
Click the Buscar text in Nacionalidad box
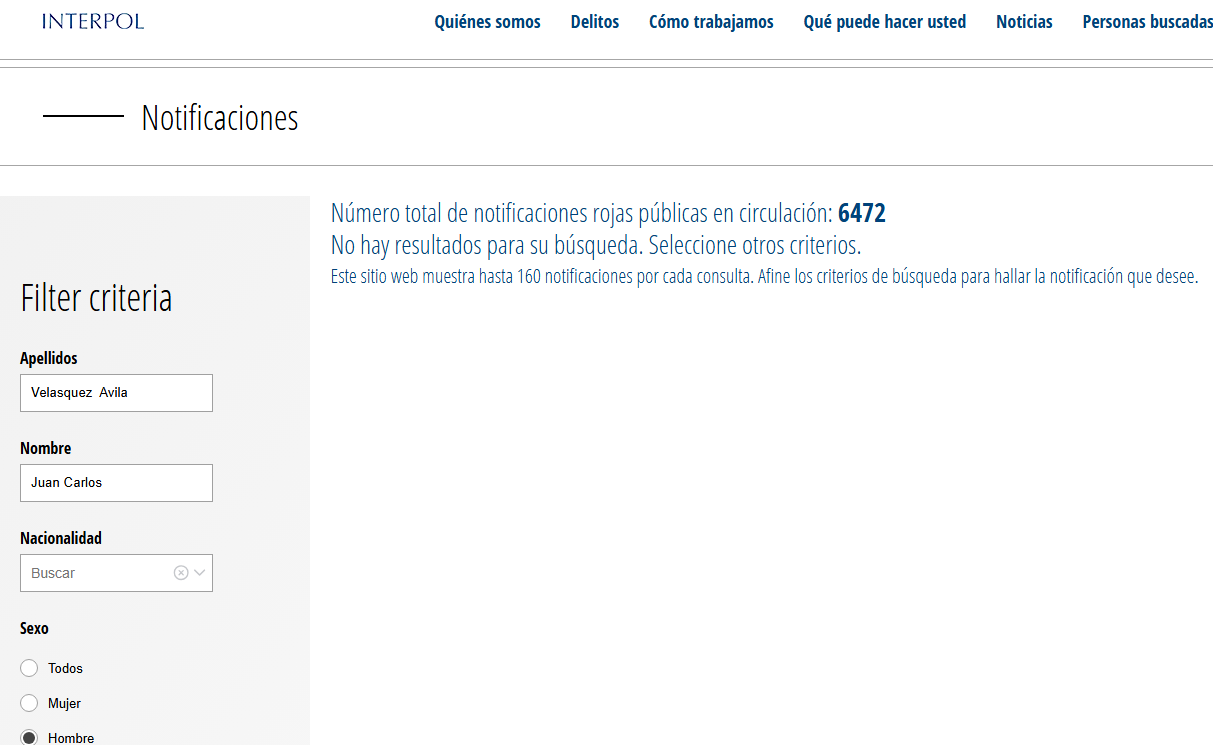pyautogui.click(x=54, y=573)
